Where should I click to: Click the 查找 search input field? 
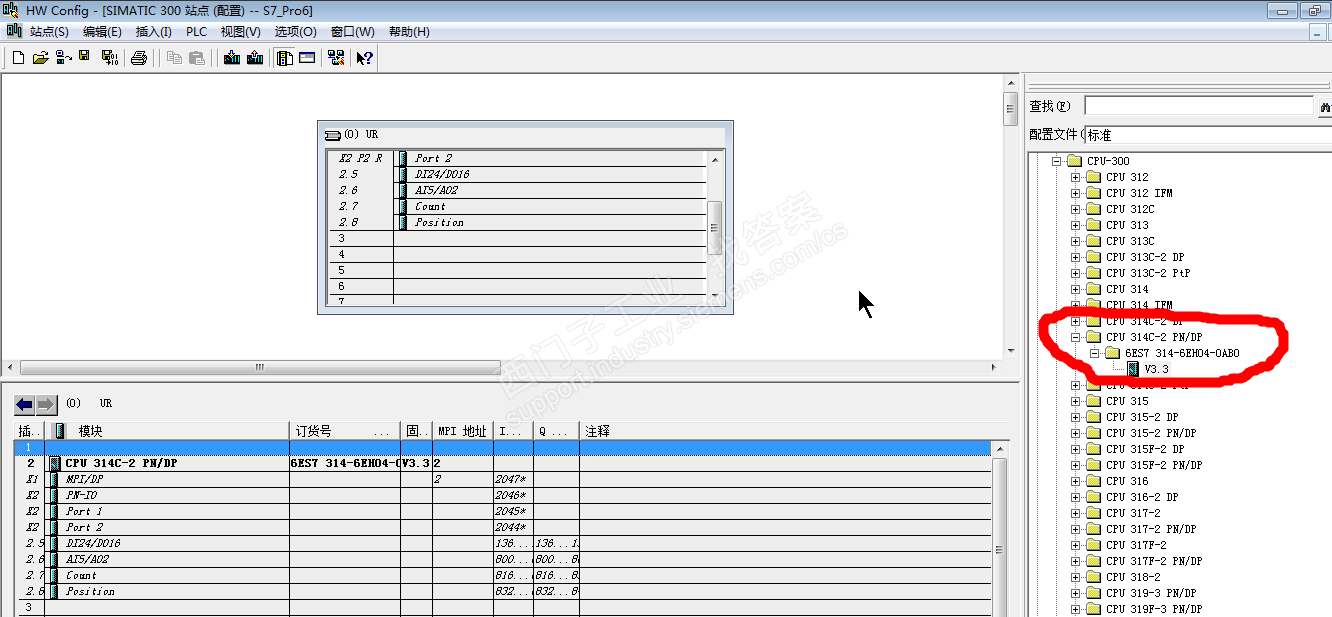point(1199,106)
